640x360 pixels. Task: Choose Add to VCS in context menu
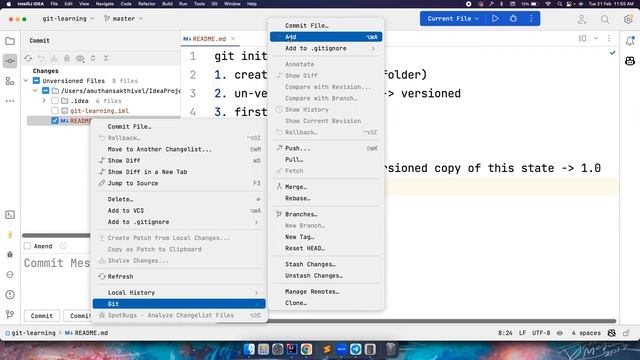[x=179, y=211]
